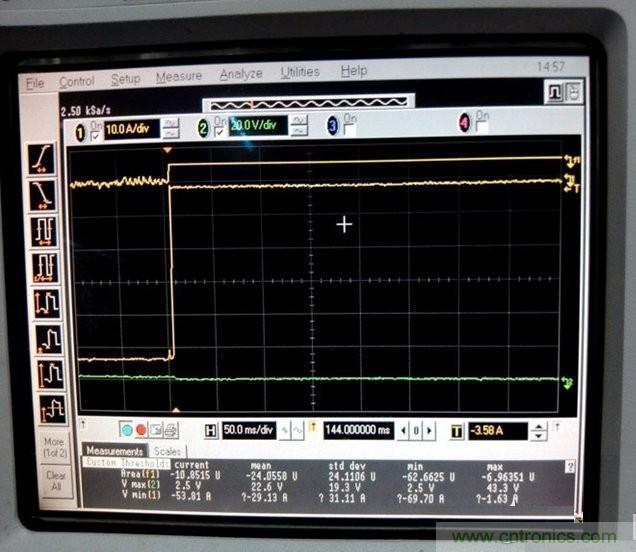Screen dimensions: 636x552
Task: Adjust channel 1 10.0 A/div scale arrows
Action: click(170, 127)
